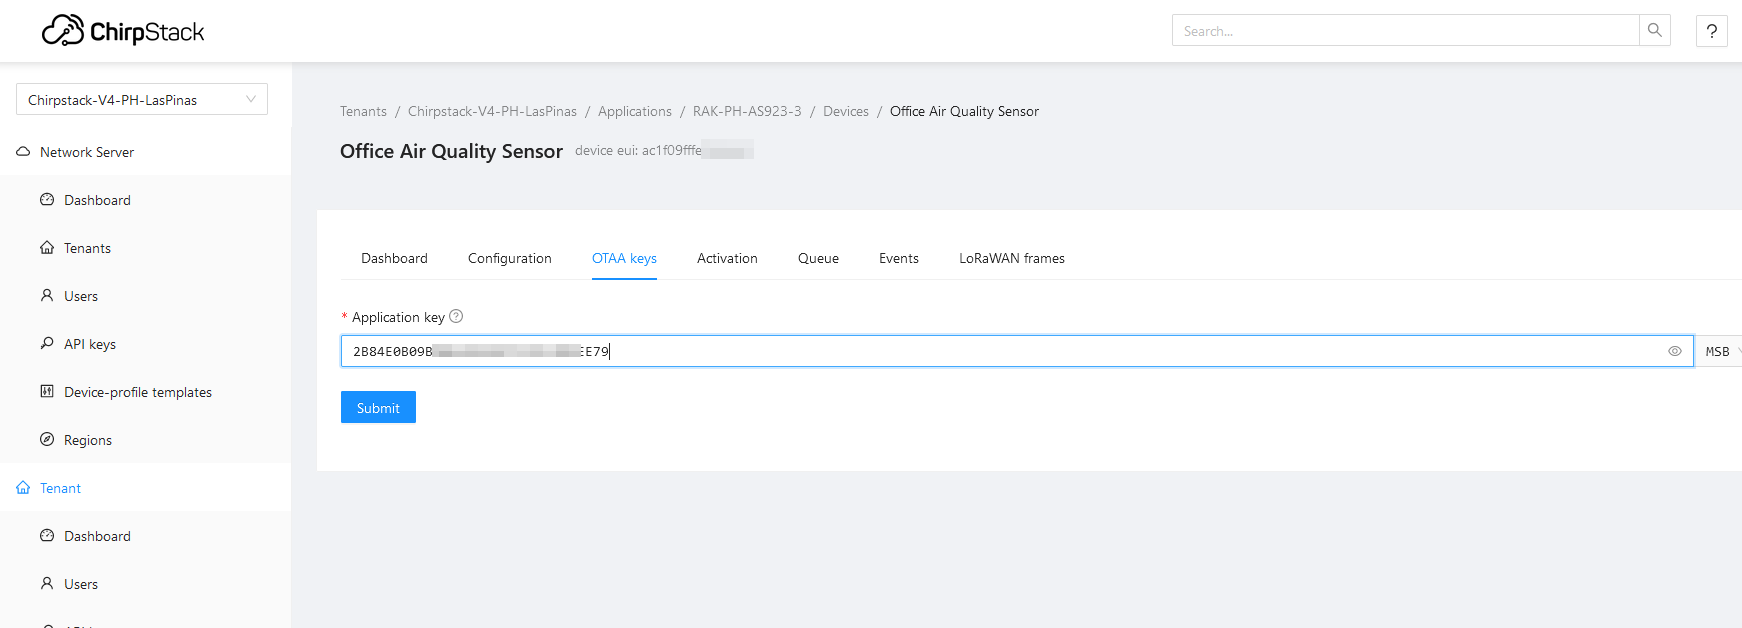The width and height of the screenshot is (1742, 628).
Task: Open the tenant selector dropdown
Action: point(142,99)
